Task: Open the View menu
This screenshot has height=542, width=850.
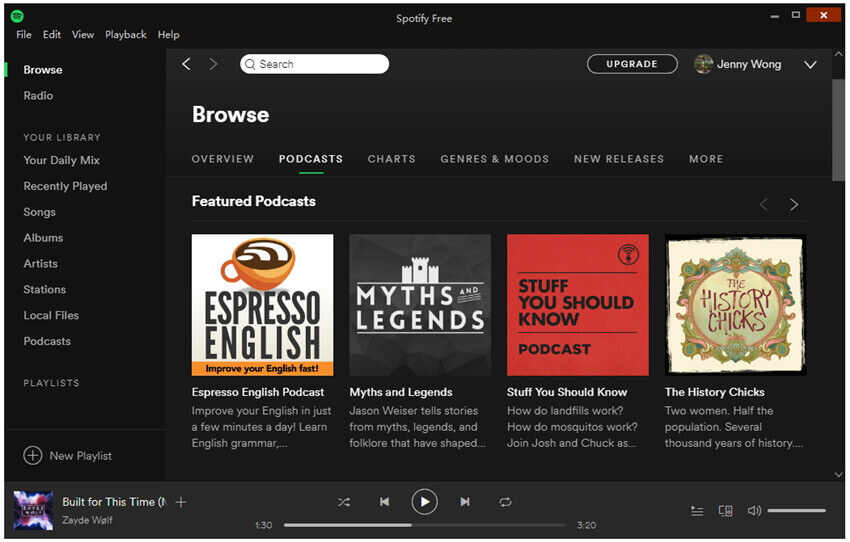Action: point(83,34)
